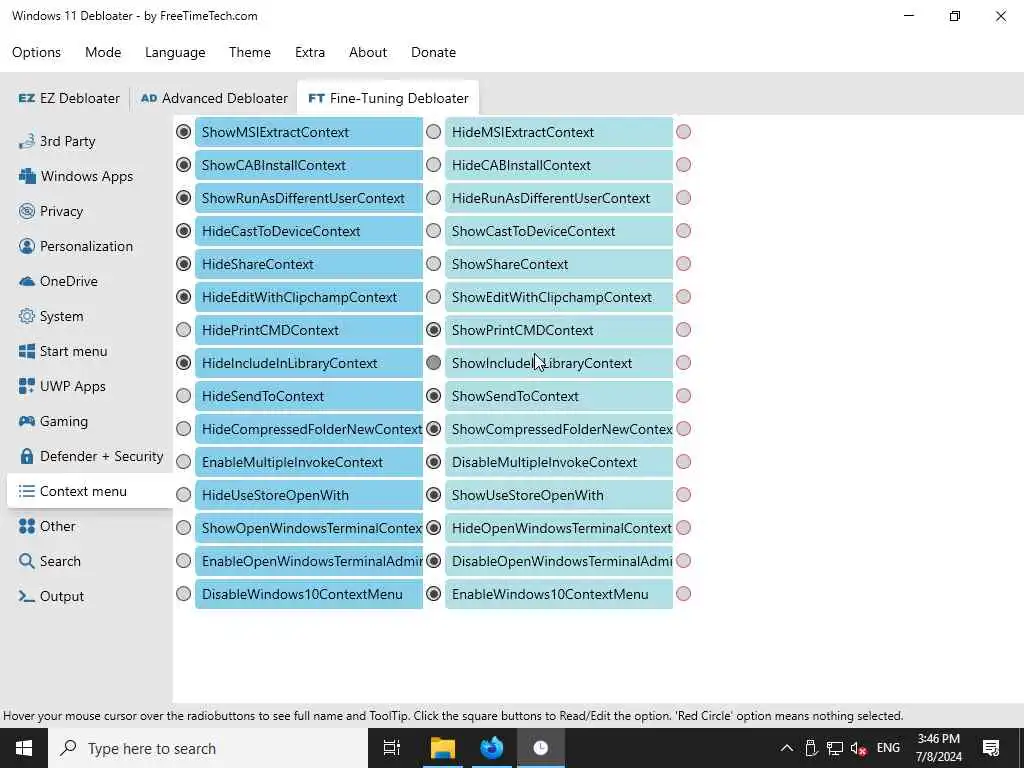Expand the system tray hidden icons chevron
Screen dimensions: 1024x768
tap(787, 748)
